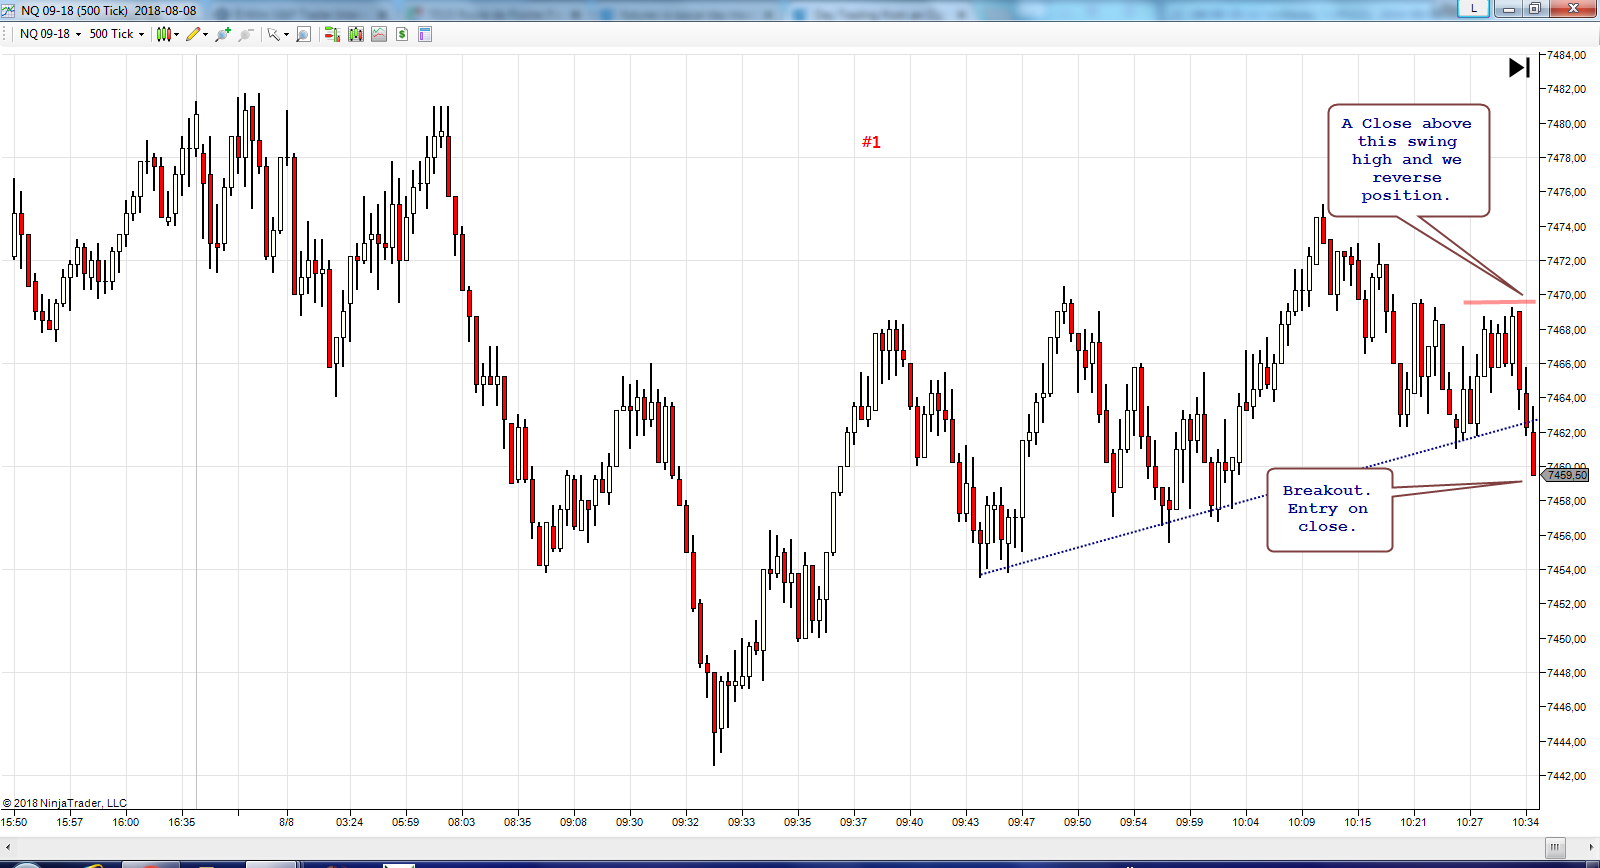Click the 'Breakout. Entry on close.' annotation
The height and width of the screenshot is (868, 1600).
[1329, 509]
